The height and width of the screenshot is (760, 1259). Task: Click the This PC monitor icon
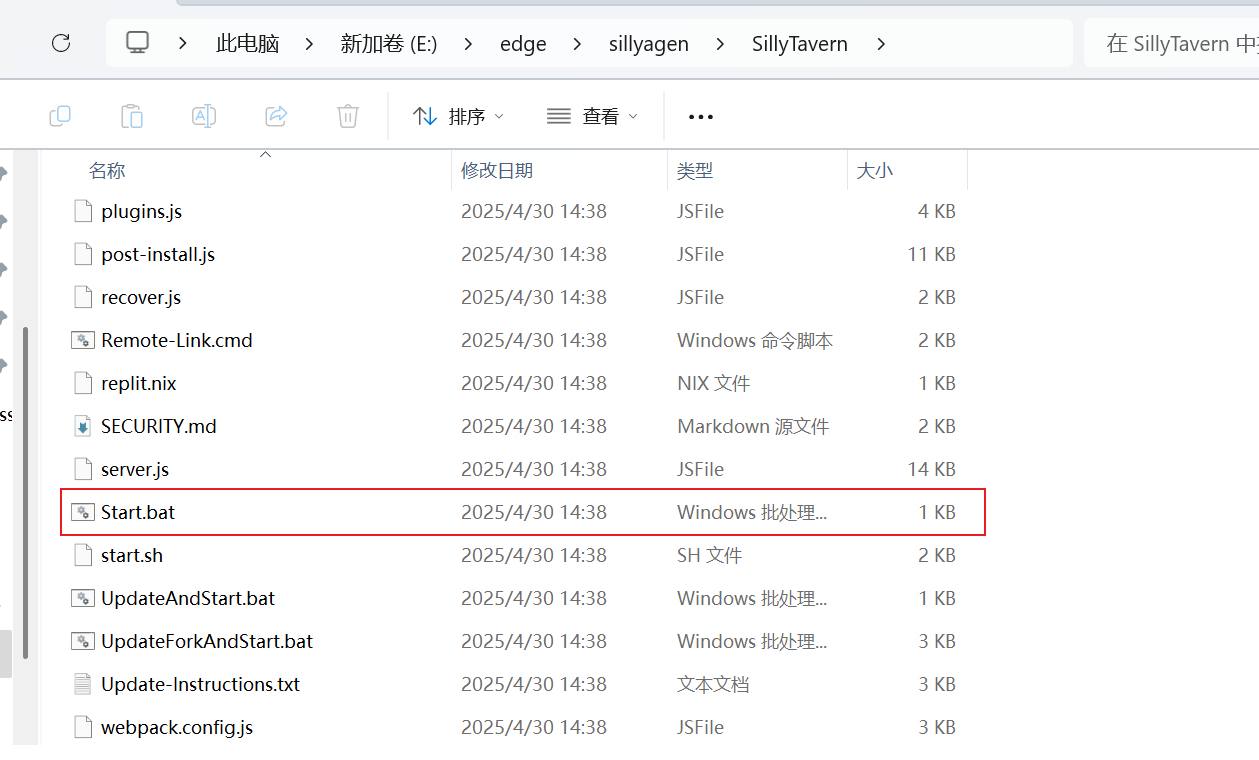(x=138, y=43)
